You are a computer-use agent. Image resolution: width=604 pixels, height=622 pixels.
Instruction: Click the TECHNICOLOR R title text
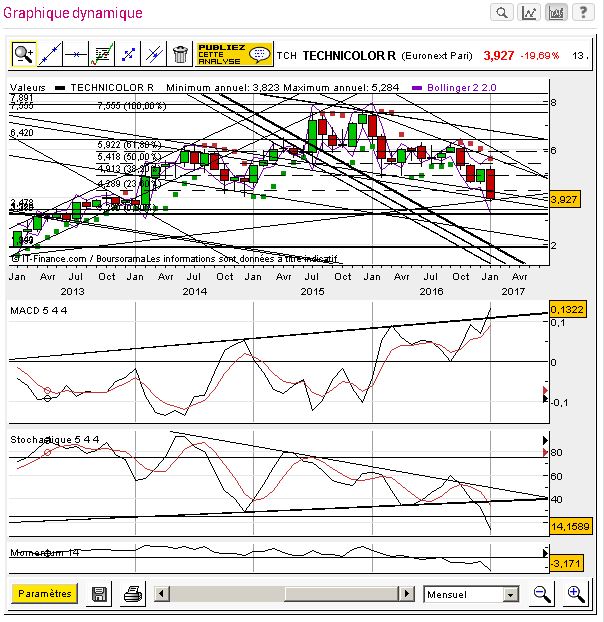pos(349,56)
